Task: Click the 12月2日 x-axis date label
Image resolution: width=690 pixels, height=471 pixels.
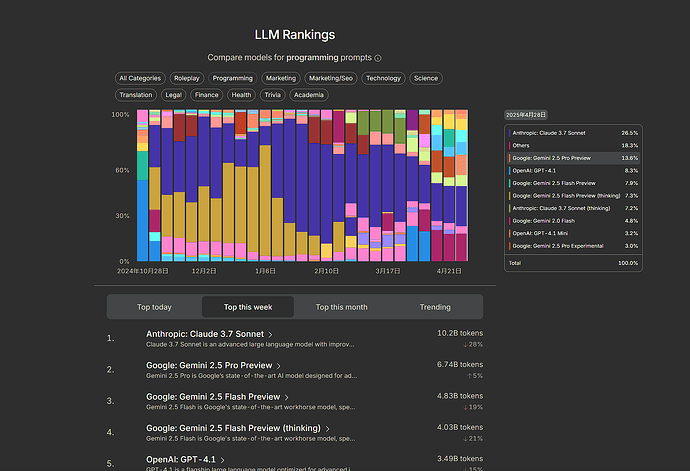Action: pyautogui.click(x=204, y=271)
